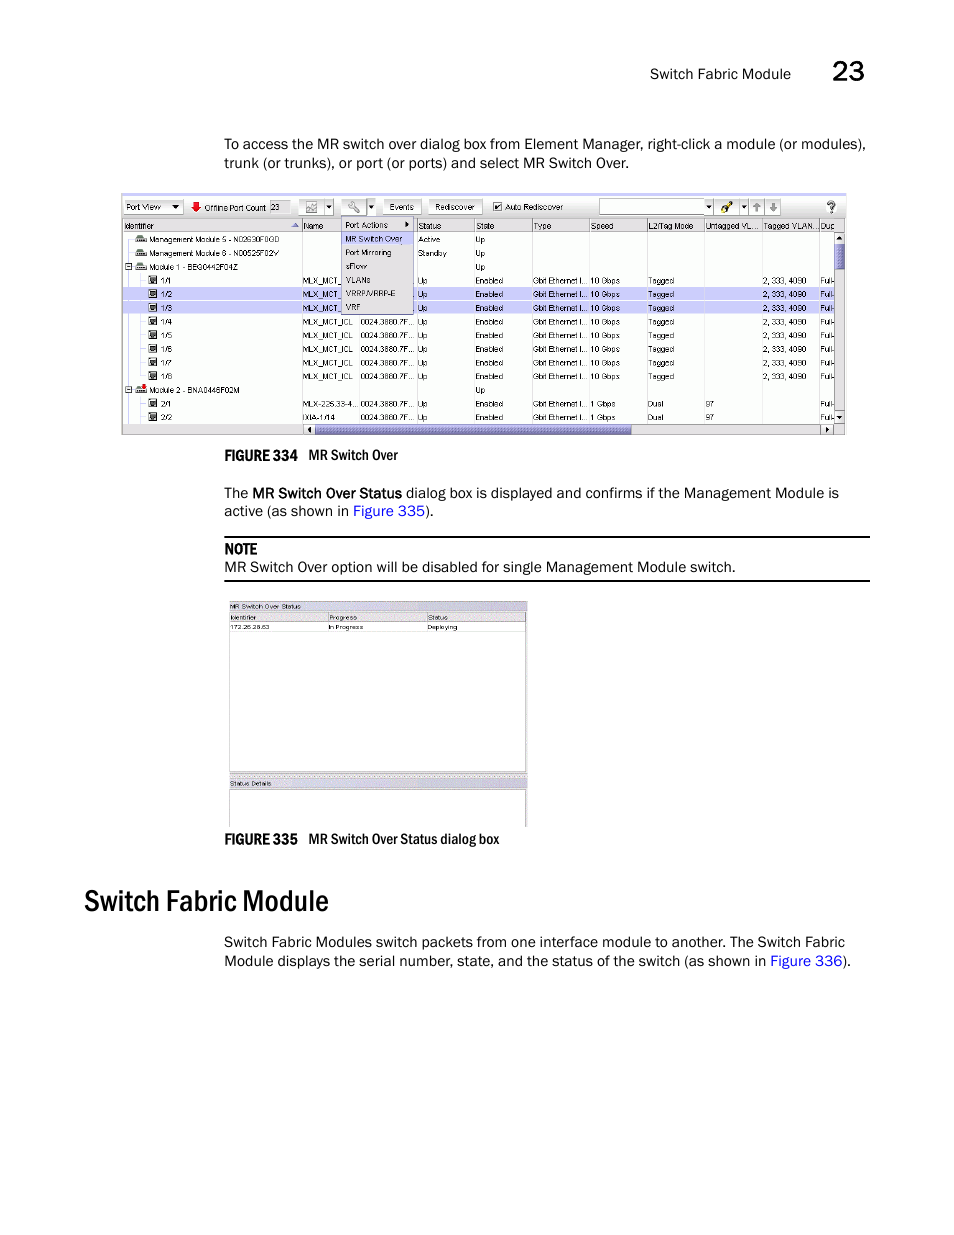The height and width of the screenshot is (1235, 954).
Task: Open the graph icon's dropdown arrow
Action: click(329, 207)
